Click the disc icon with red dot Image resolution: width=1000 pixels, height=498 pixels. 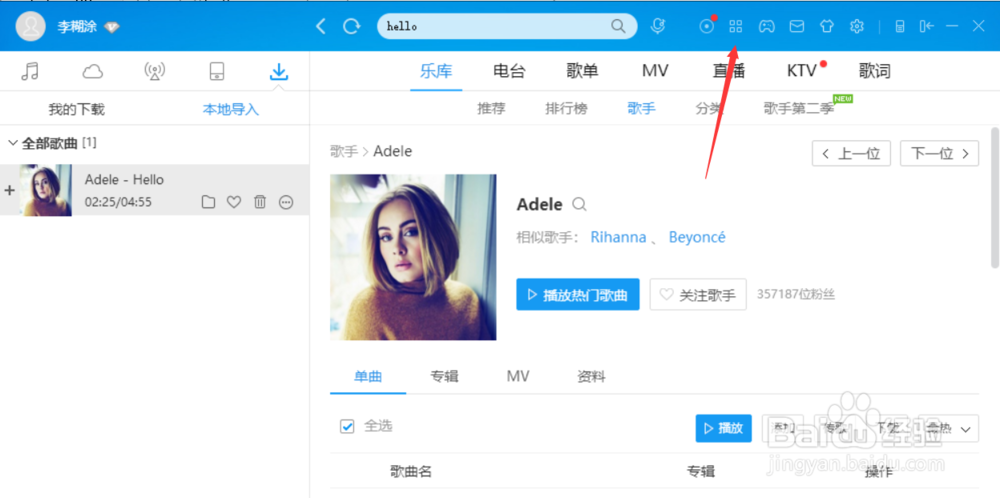[707, 26]
